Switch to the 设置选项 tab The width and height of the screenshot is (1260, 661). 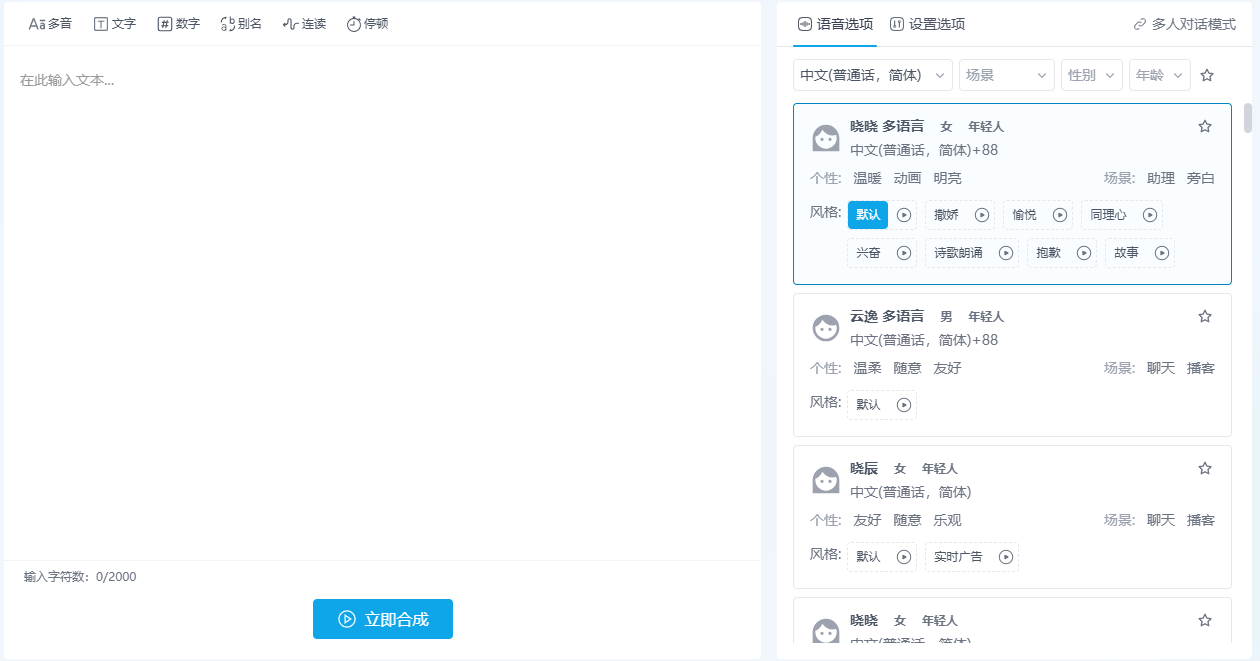pyautogui.click(x=927, y=24)
